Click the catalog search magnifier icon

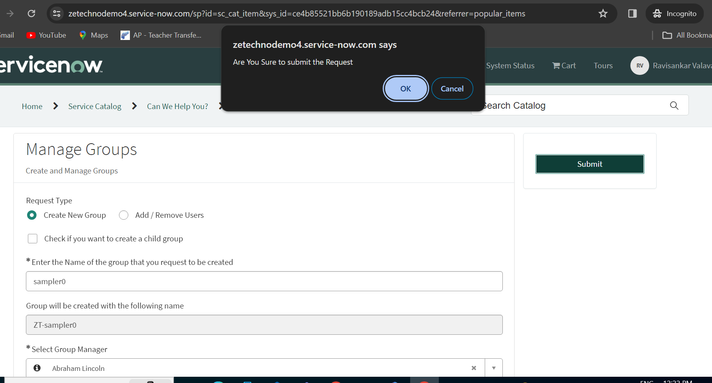coord(674,105)
